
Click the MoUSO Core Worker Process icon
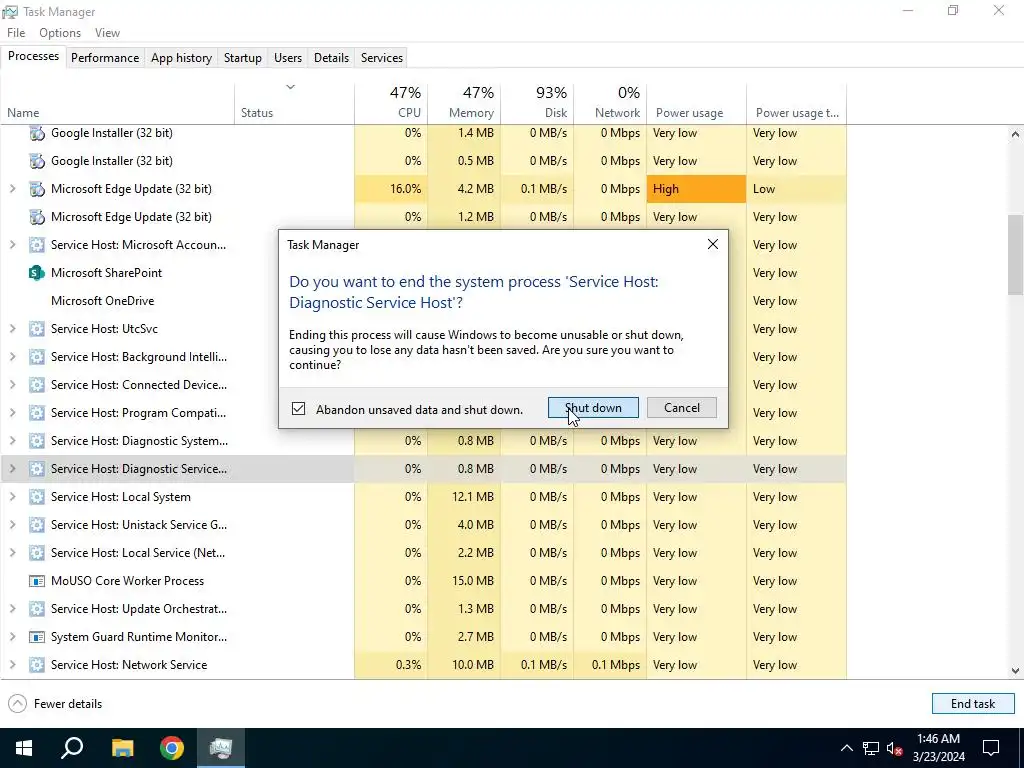(x=37, y=581)
